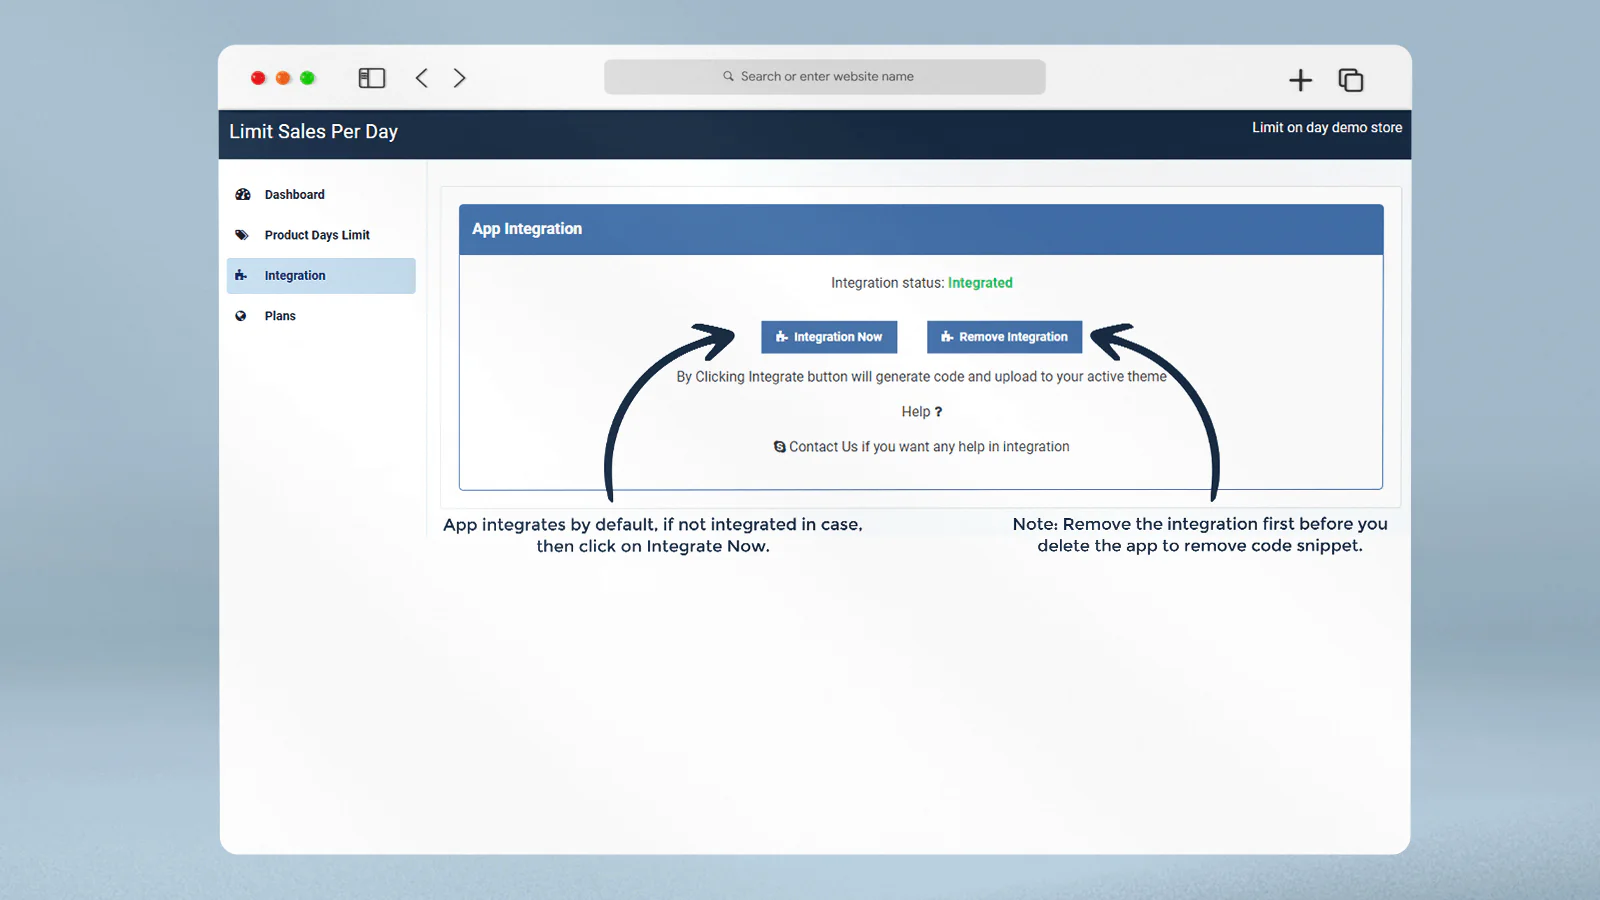Select the Integration menu item
The height and width of the screenshot is (900, 1600).
295,276
